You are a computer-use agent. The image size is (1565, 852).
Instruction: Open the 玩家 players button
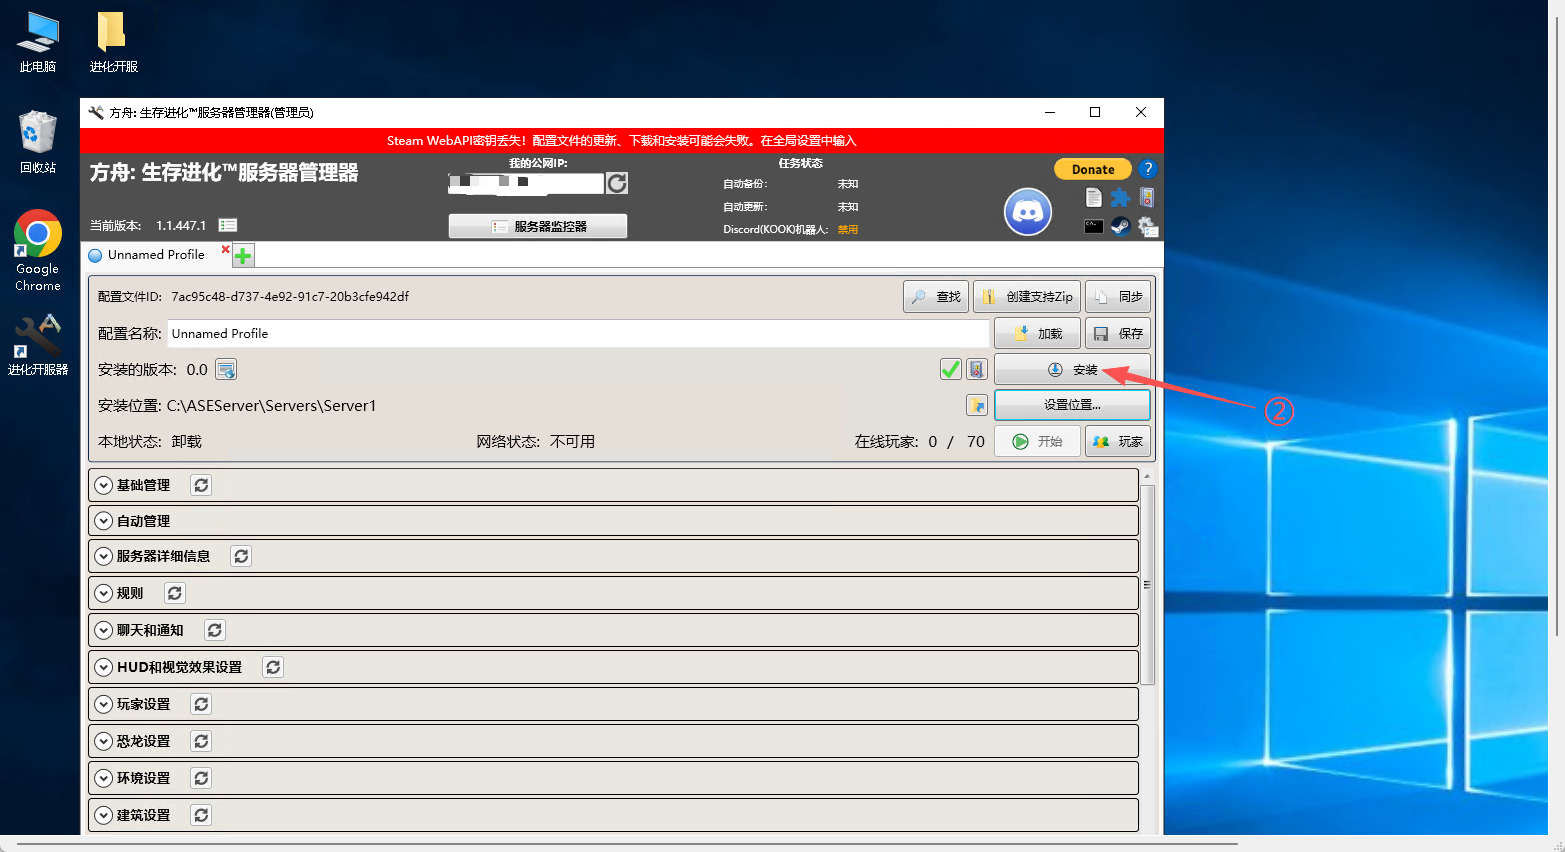pyautogui.click(x=1118, y=441)
